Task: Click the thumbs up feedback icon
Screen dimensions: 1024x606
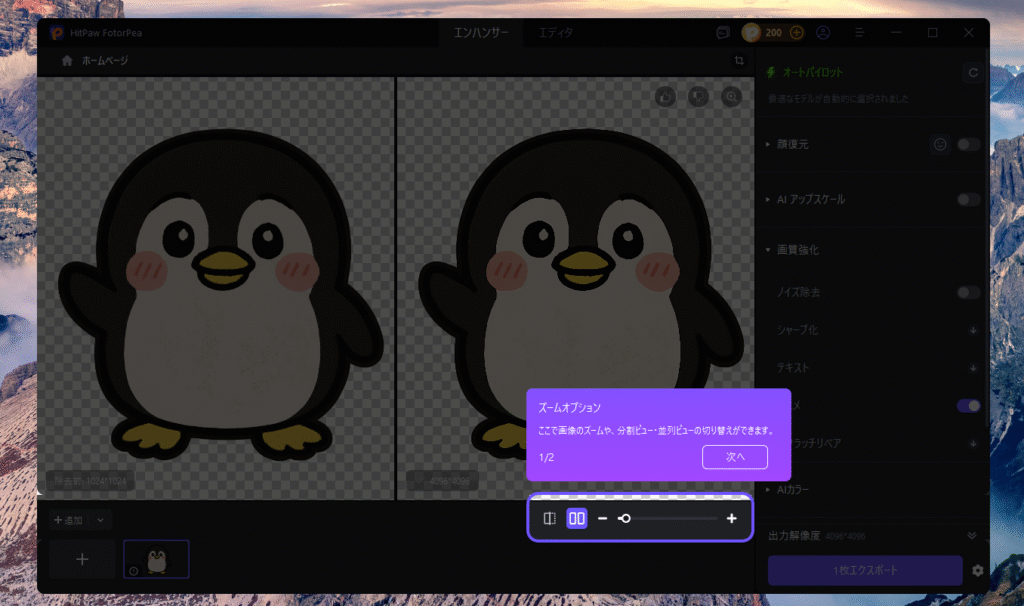Action: point(665,96)
